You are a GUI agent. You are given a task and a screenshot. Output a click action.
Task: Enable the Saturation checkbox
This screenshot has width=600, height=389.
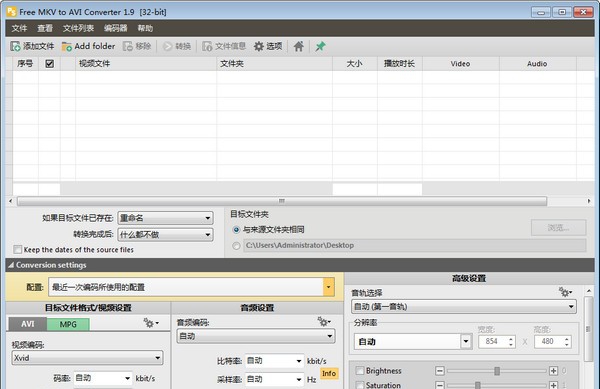coord(359,385)
